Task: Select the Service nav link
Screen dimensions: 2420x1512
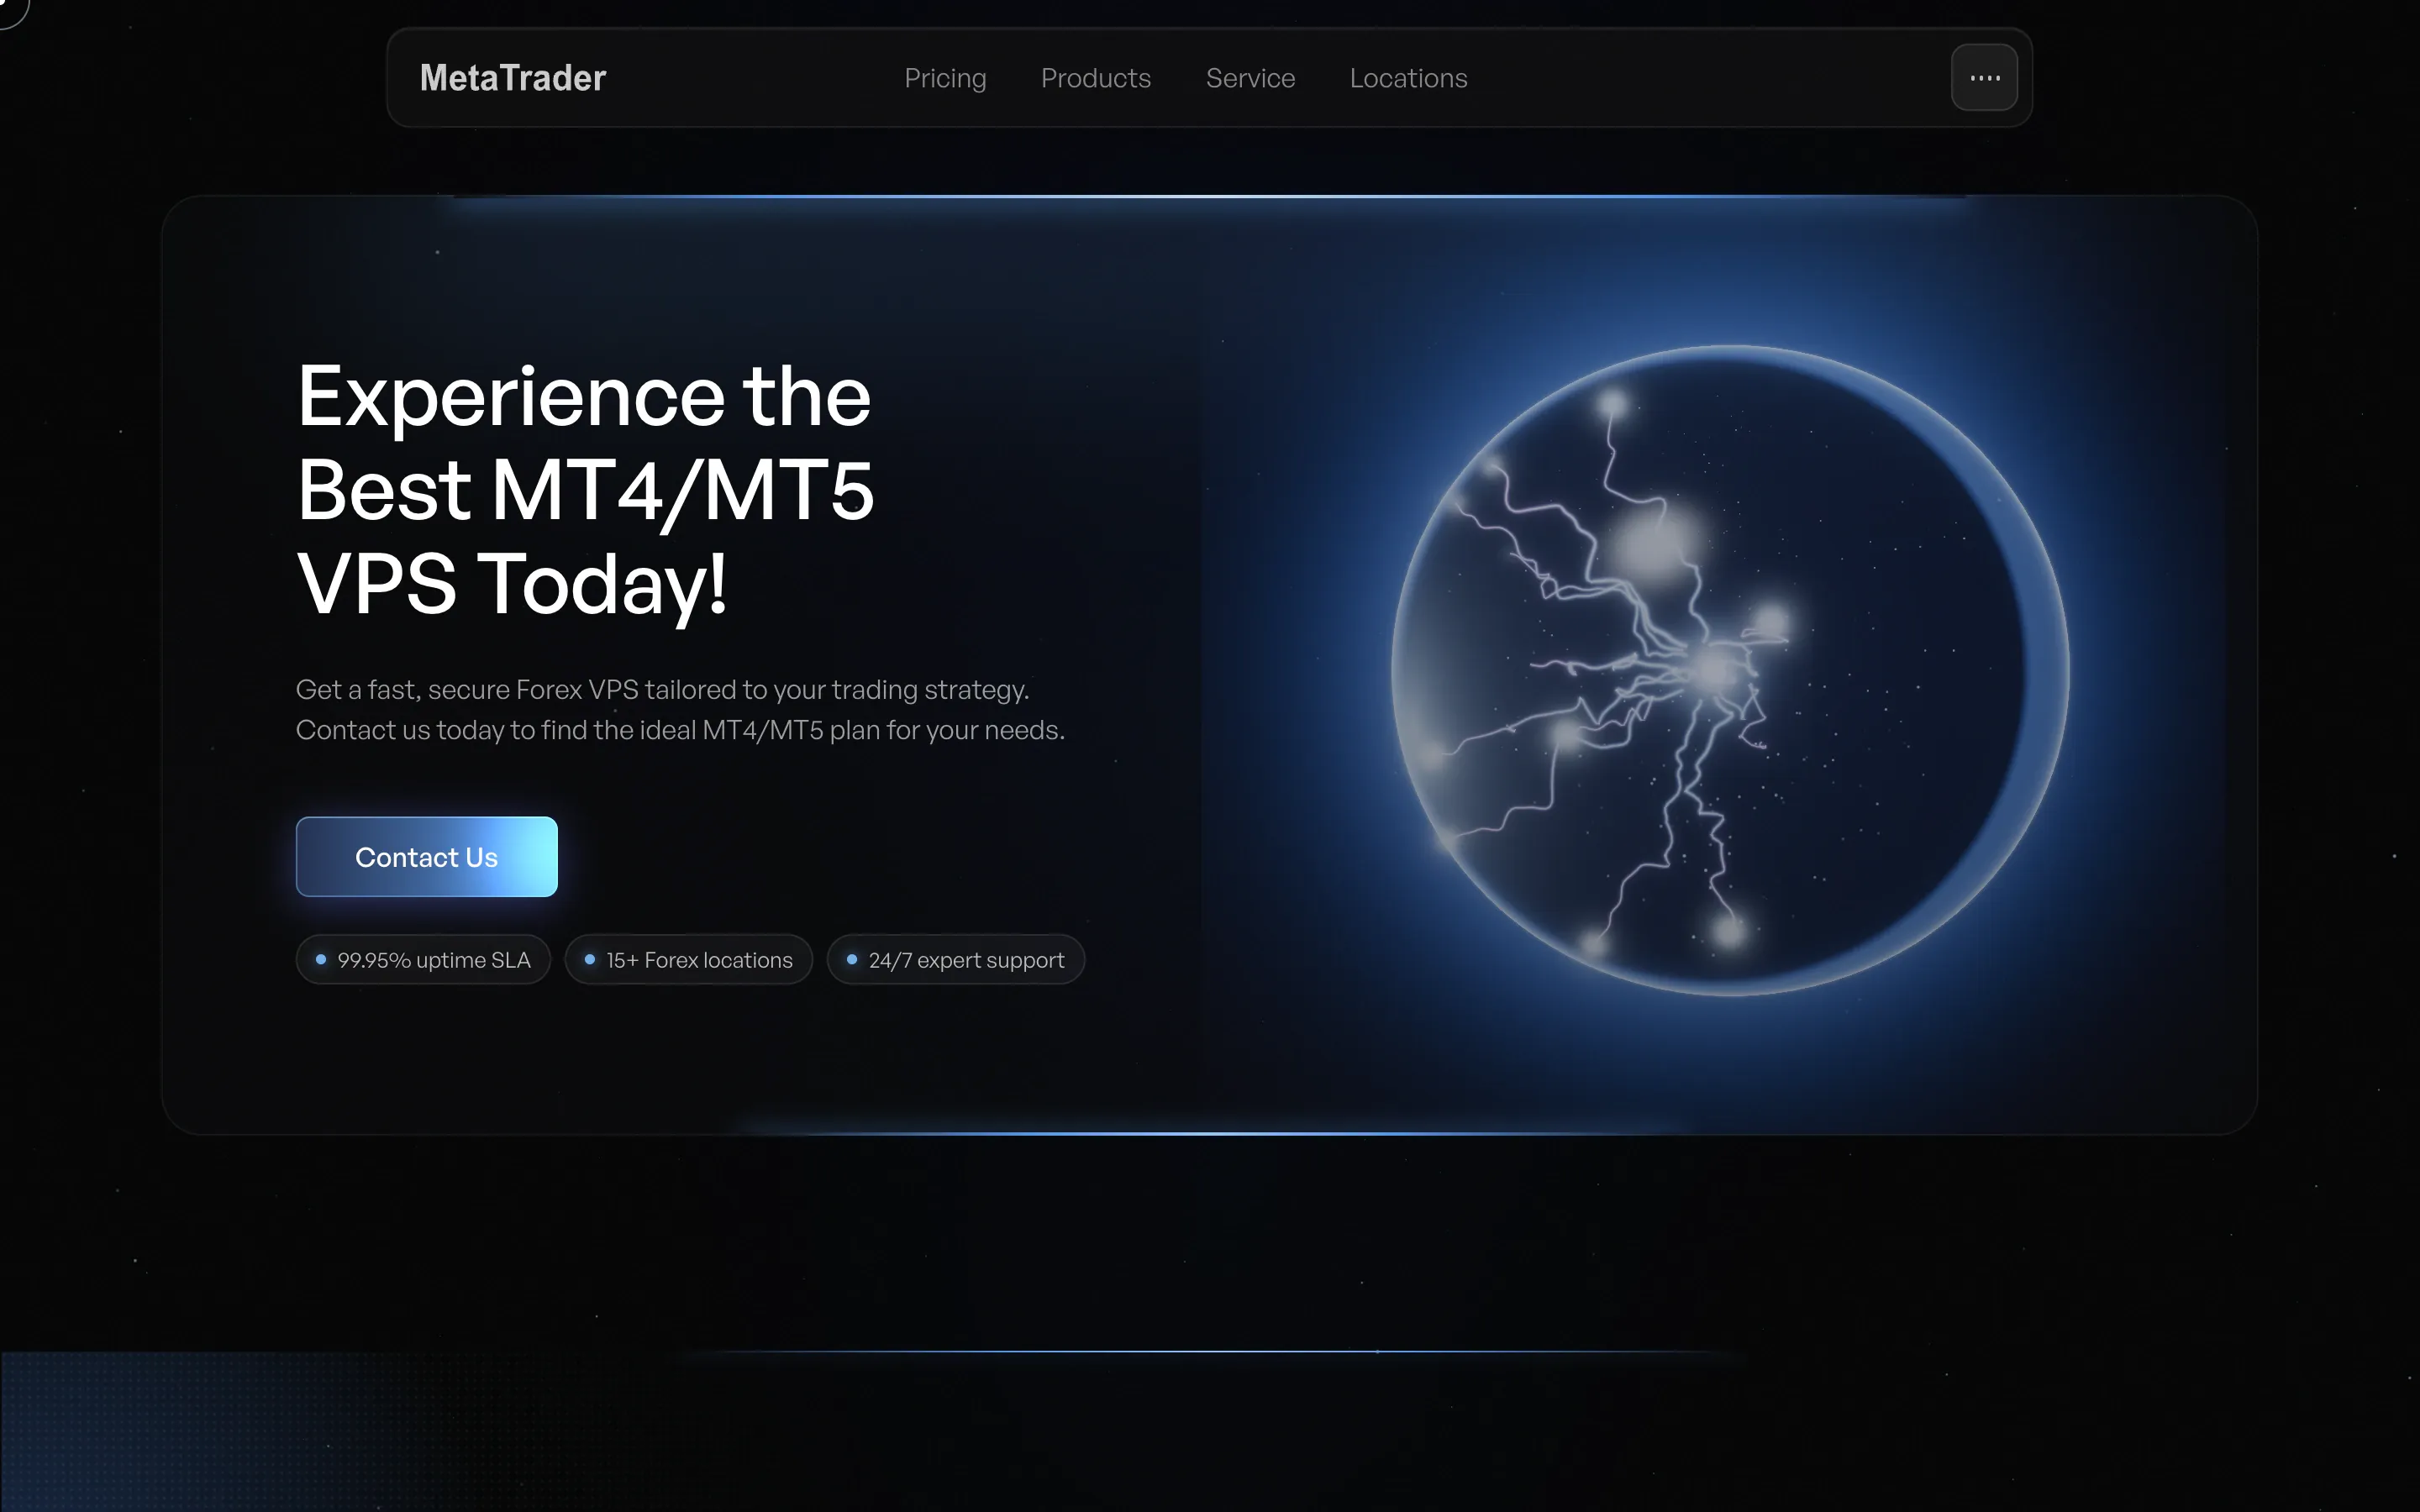Action: [x=1250, y=78]
